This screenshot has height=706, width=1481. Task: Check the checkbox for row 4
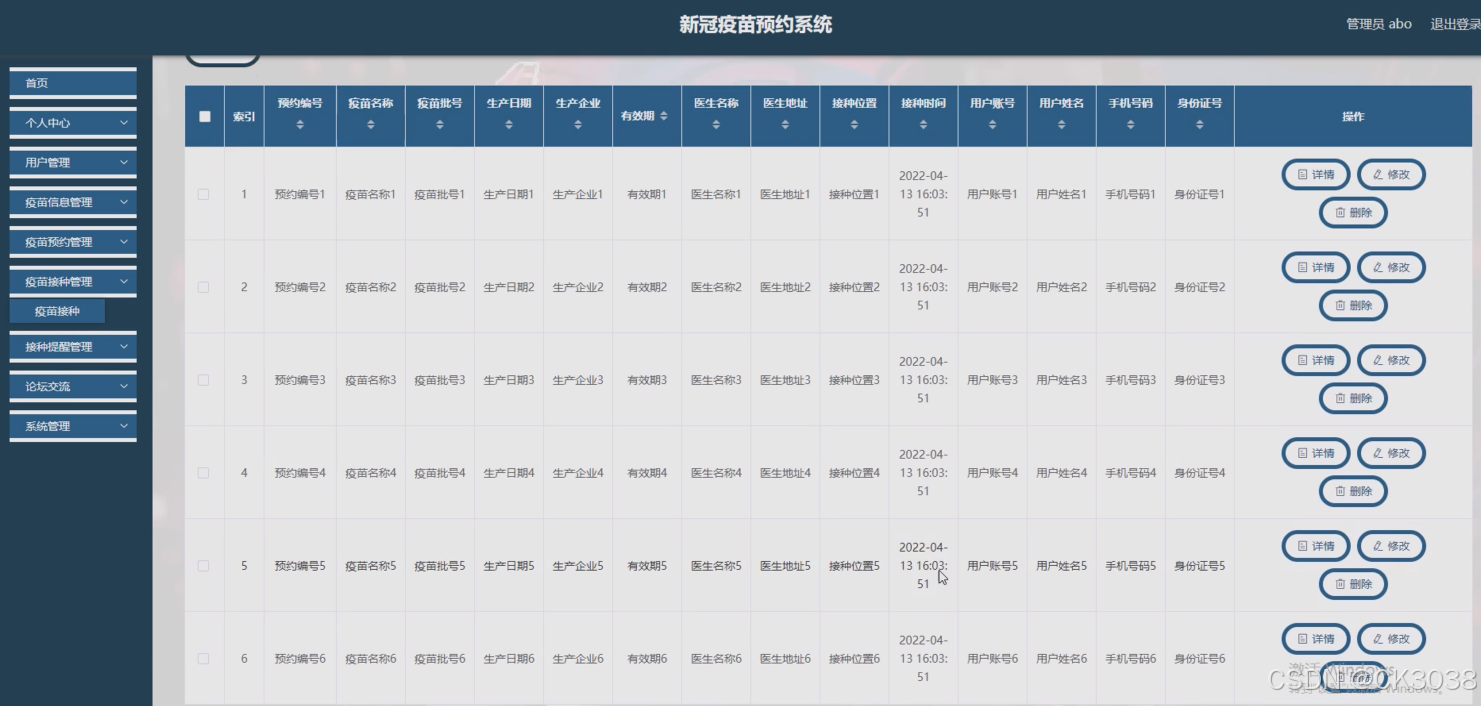click(x=204, y=473)
